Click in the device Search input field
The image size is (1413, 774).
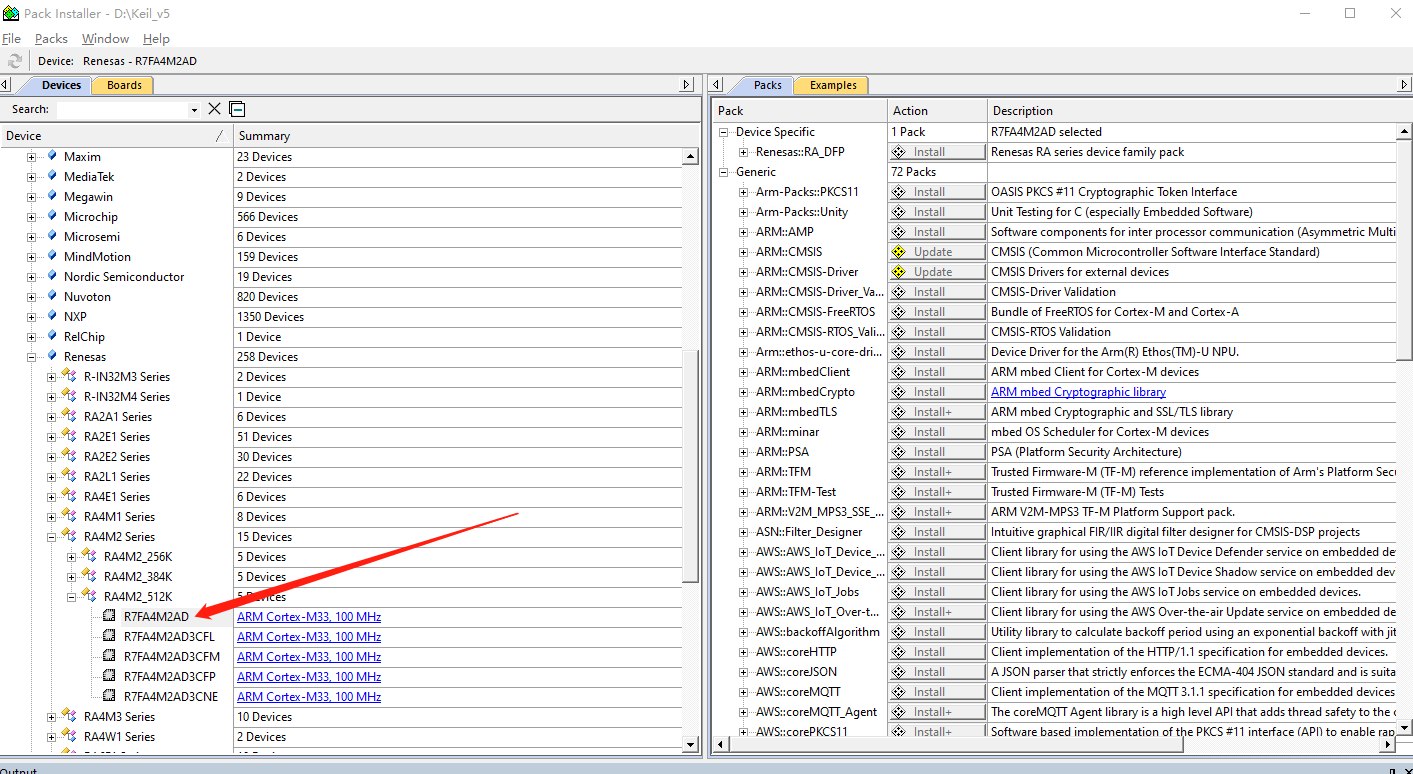click(122, 109)
